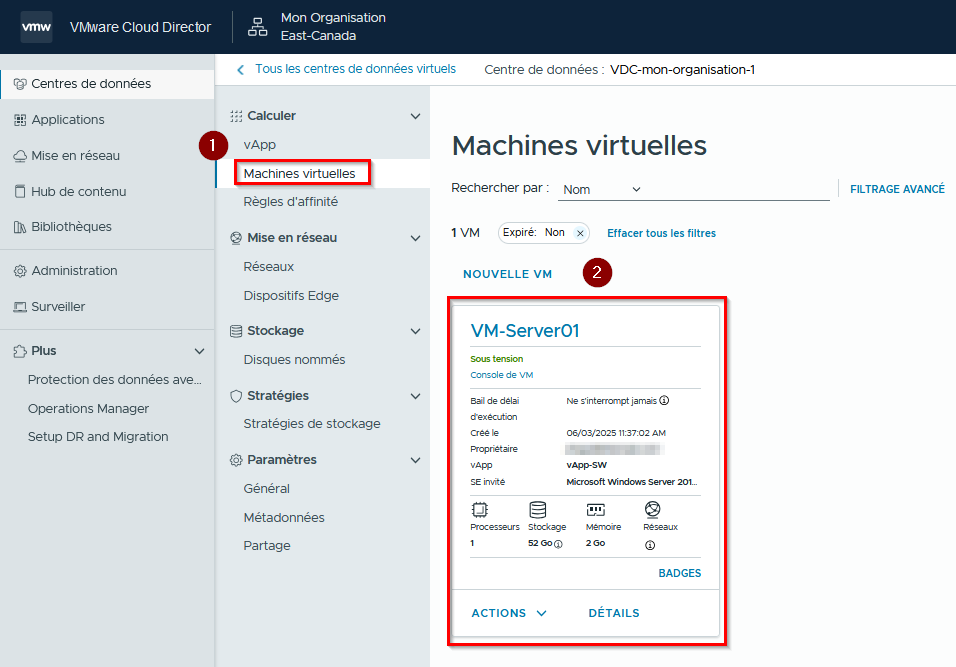Click the Centres de données icon

(x=20, y=84)
